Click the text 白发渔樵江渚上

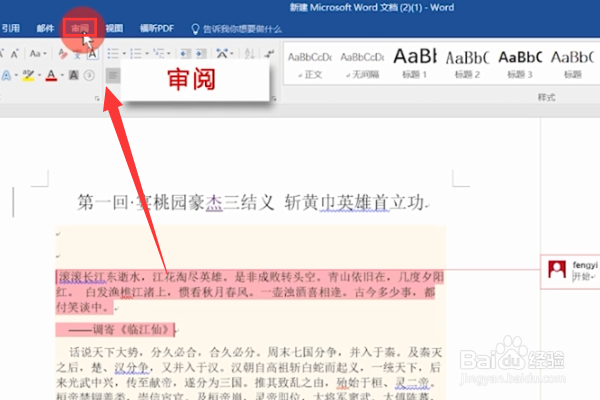coord(127,292)
